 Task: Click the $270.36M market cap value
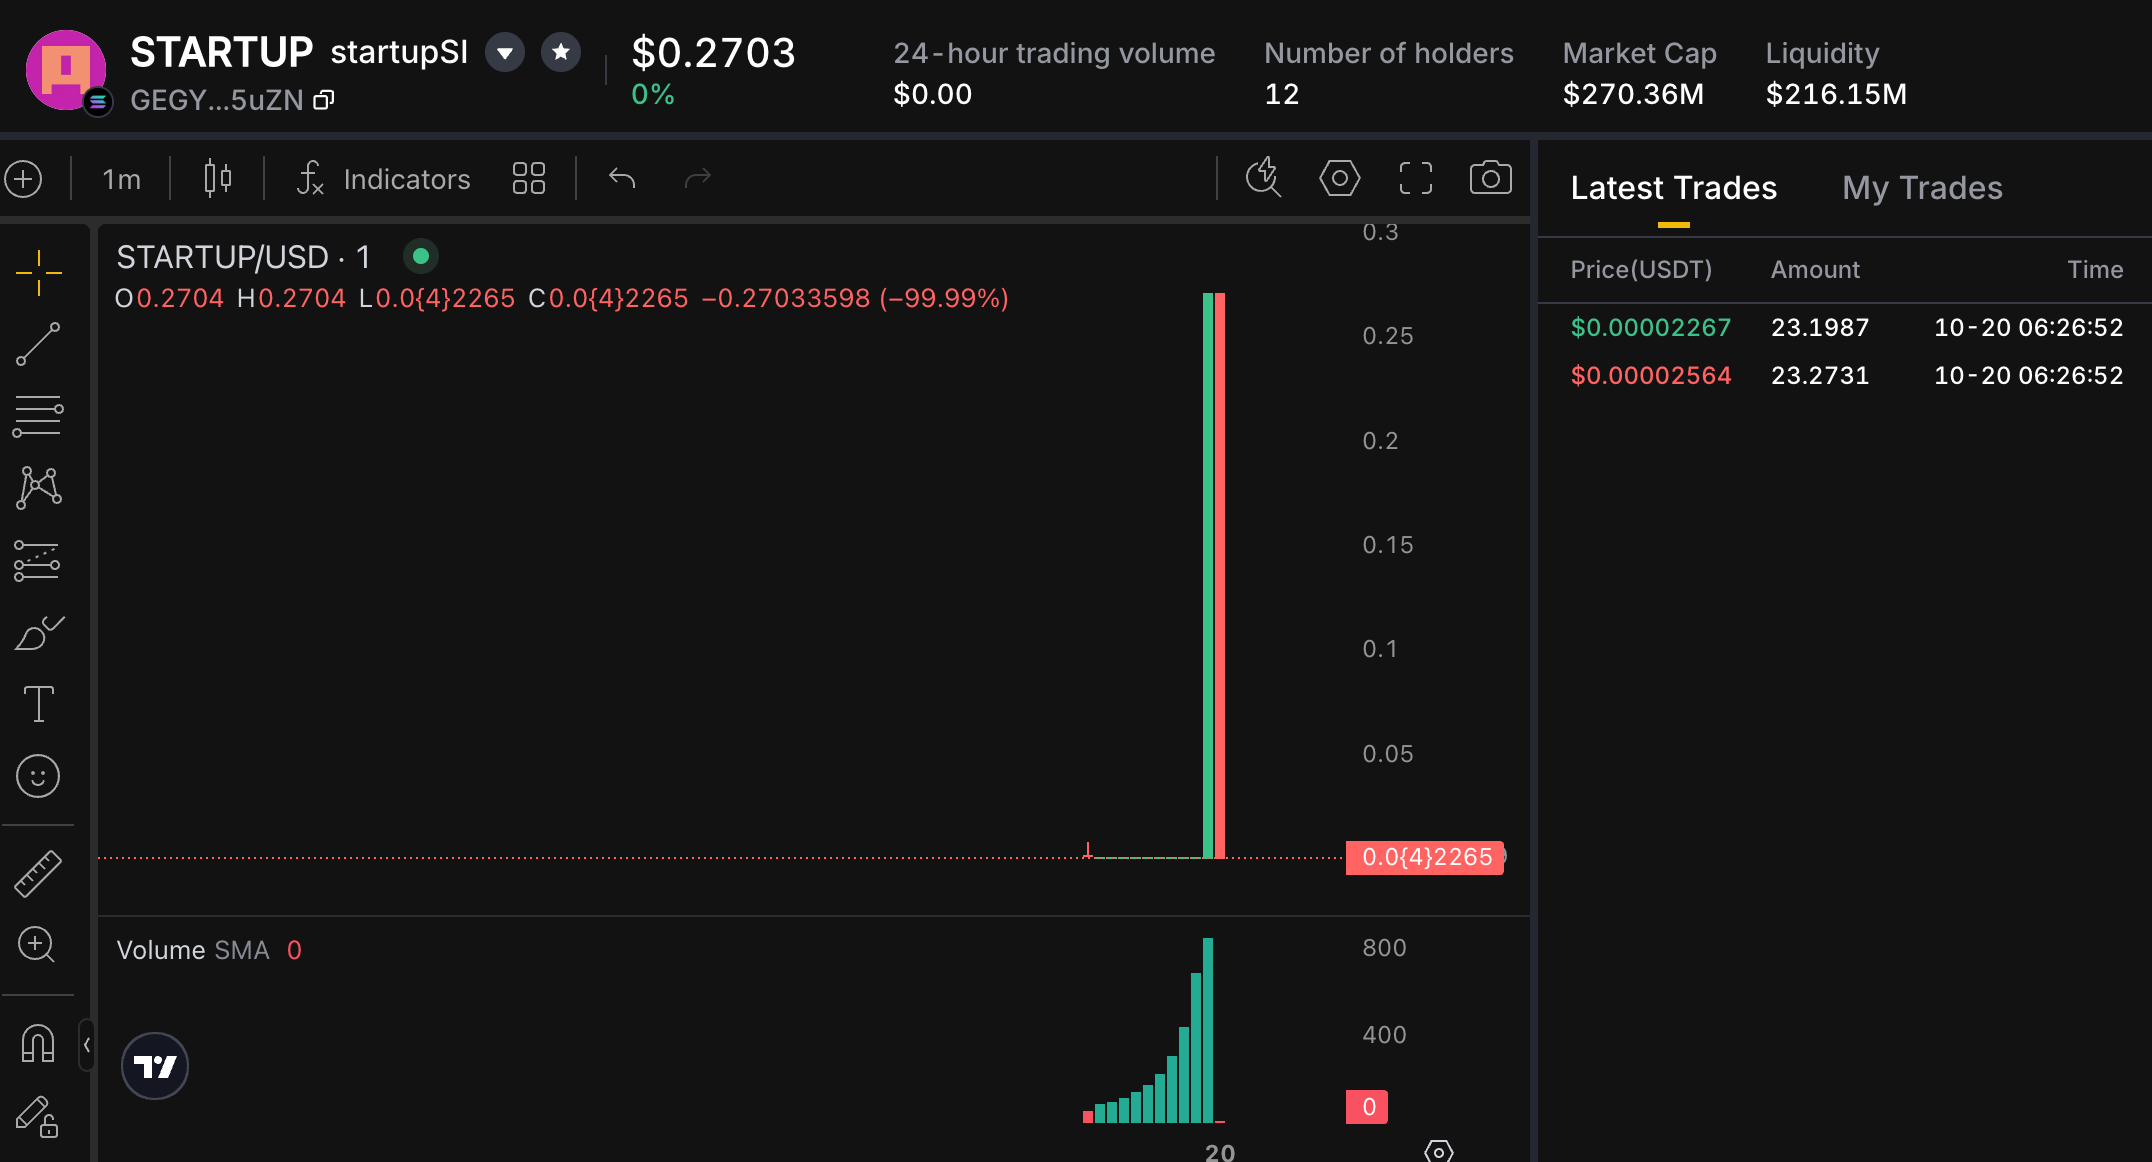(1633, 94)
